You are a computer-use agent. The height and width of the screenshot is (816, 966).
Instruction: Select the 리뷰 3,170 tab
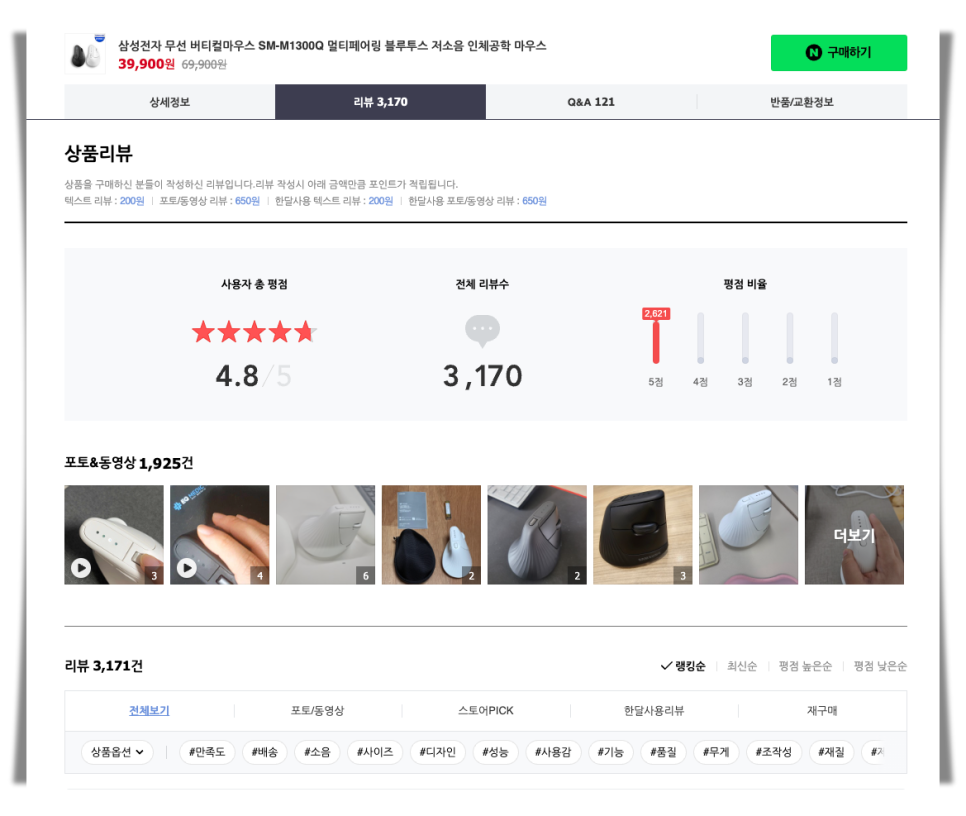click(x=380, y=102)
